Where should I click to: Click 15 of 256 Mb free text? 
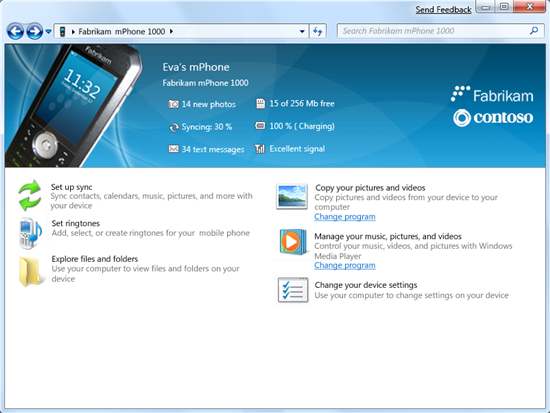(302, 104)
